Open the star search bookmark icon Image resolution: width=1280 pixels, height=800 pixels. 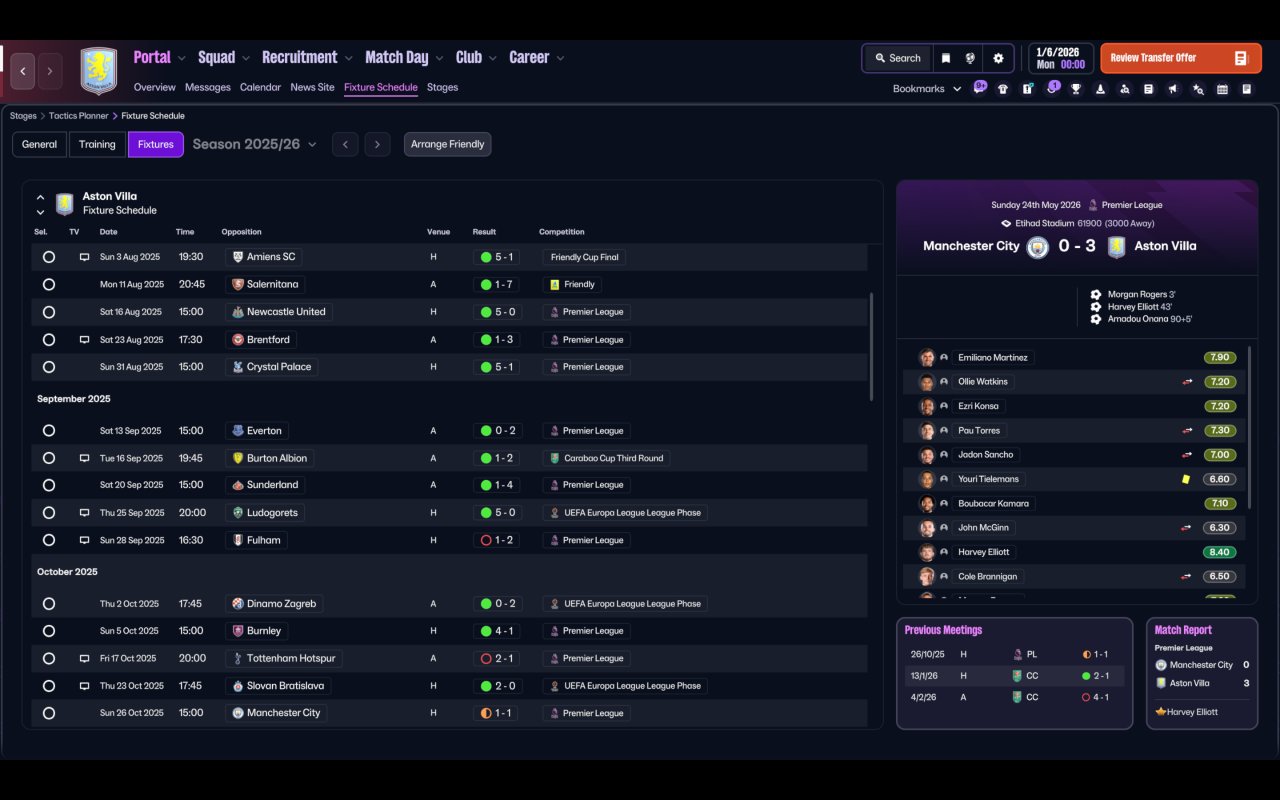click(1197, 89)
